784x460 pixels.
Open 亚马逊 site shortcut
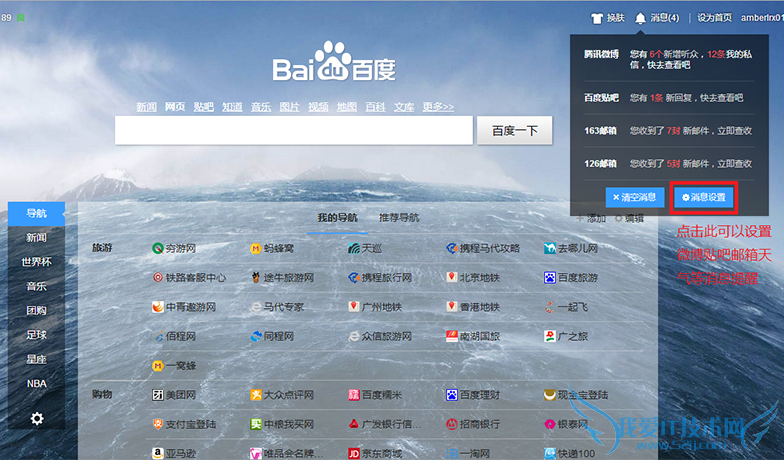point(174,454)
